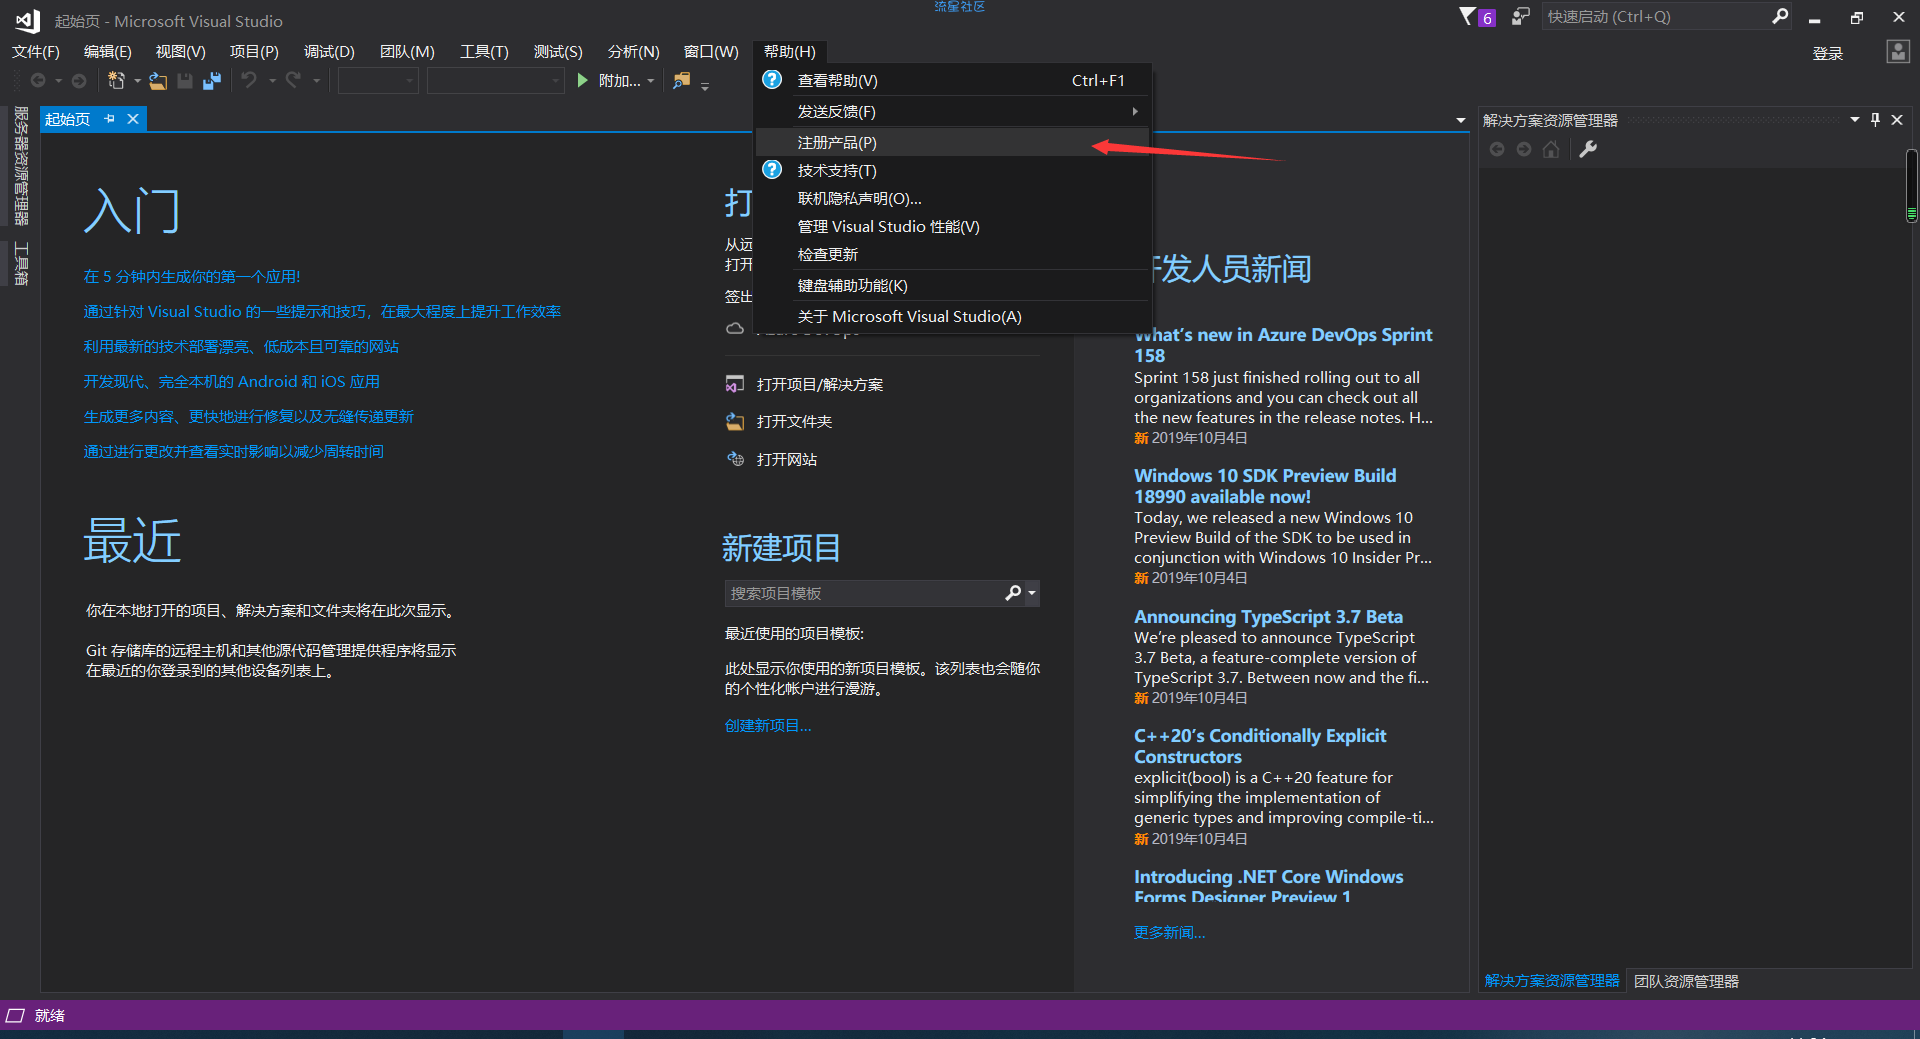
Task: Click Solution Explorer Home icon
Action: pos(1551,149)
